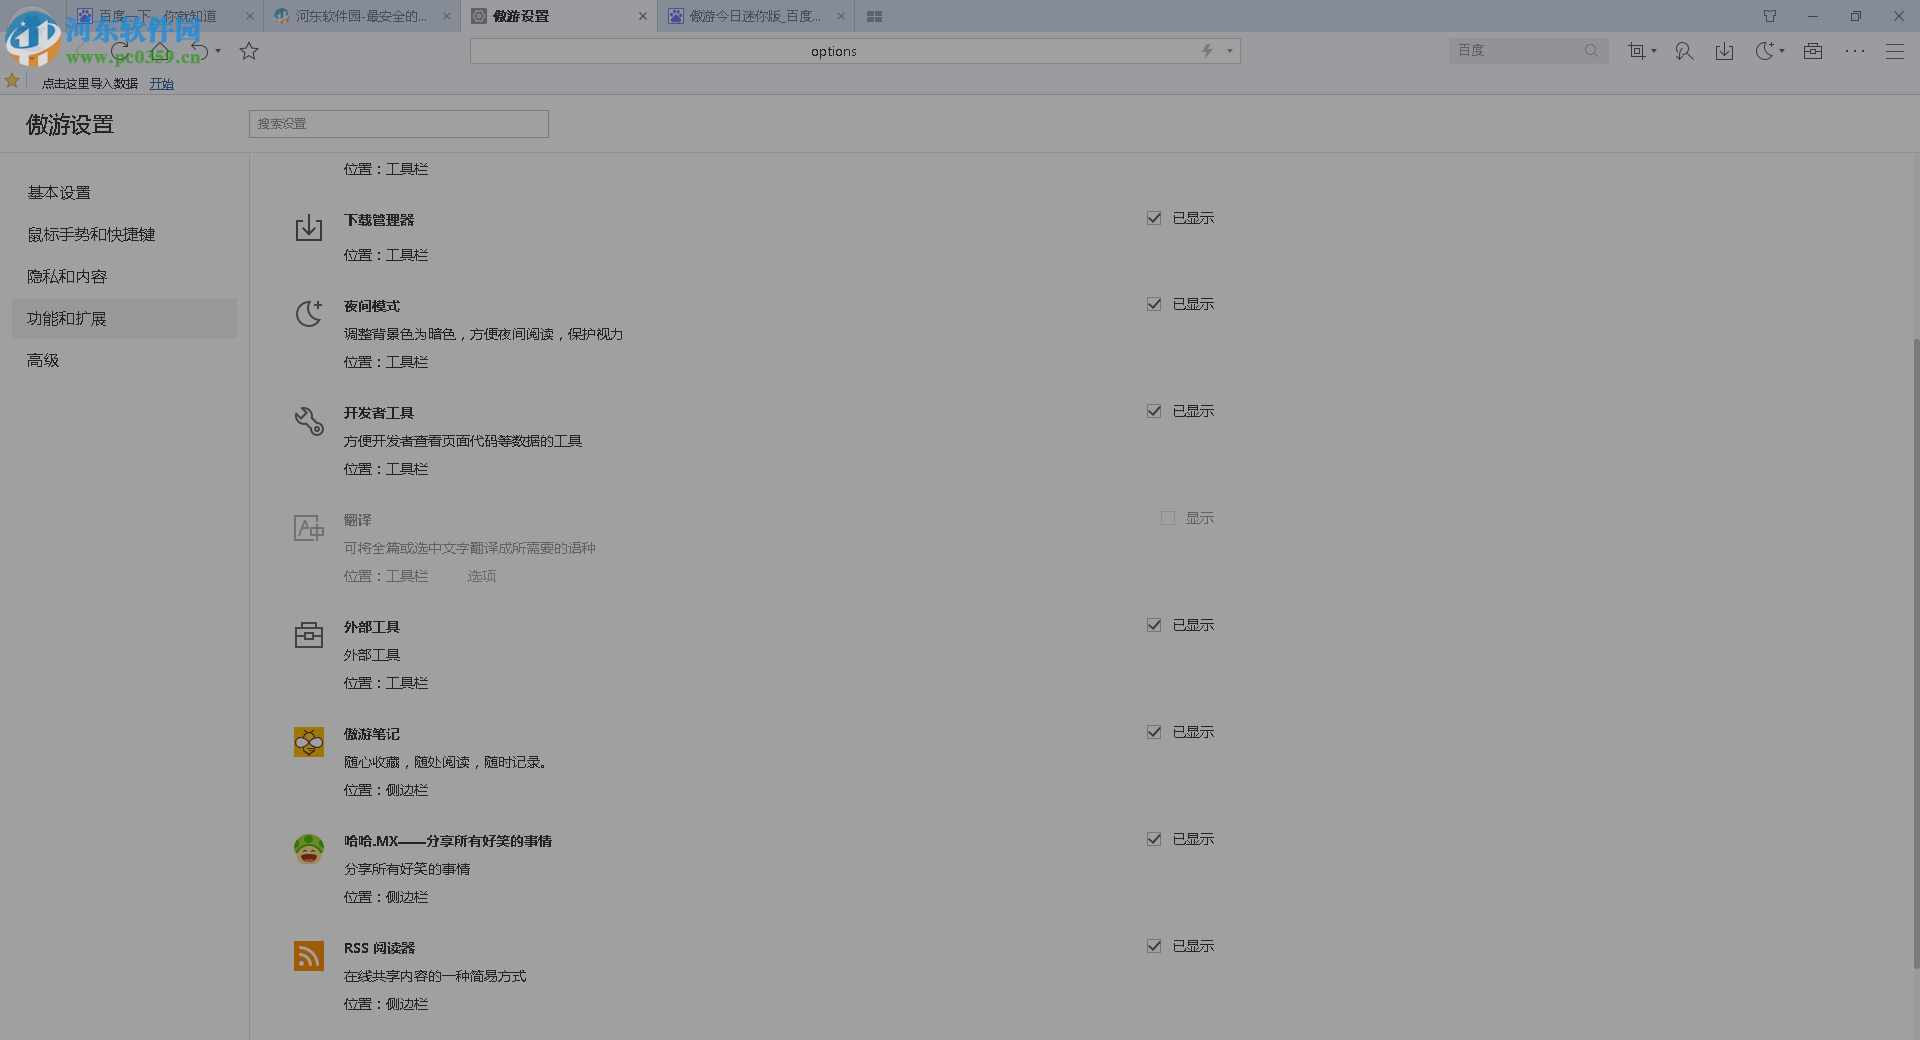Screen dimensions: 1920x1040
Task: Uncheck 已显示 for 下载管理器
Action: click(1154, 218)
